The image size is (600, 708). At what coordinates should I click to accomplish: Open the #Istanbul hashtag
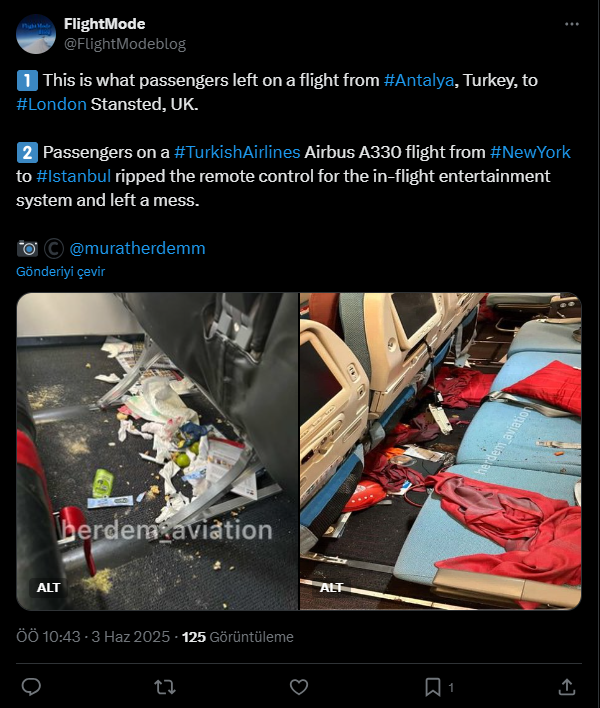pos(74,176)
